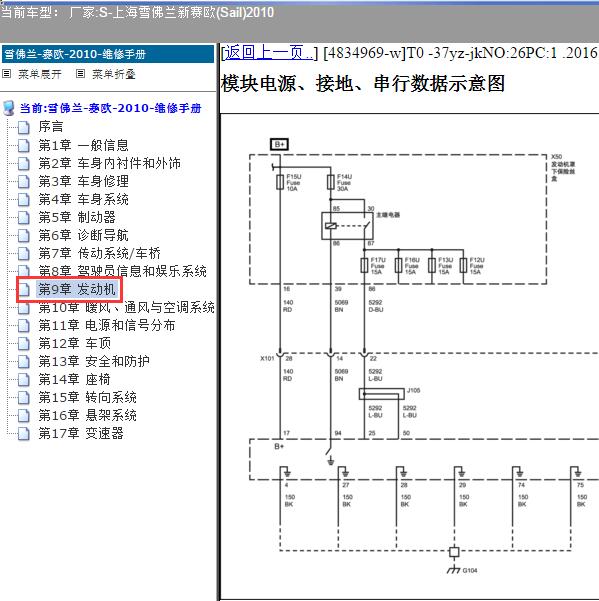
Task: Open 第4章 车身系统
Action: pos(84,199)
